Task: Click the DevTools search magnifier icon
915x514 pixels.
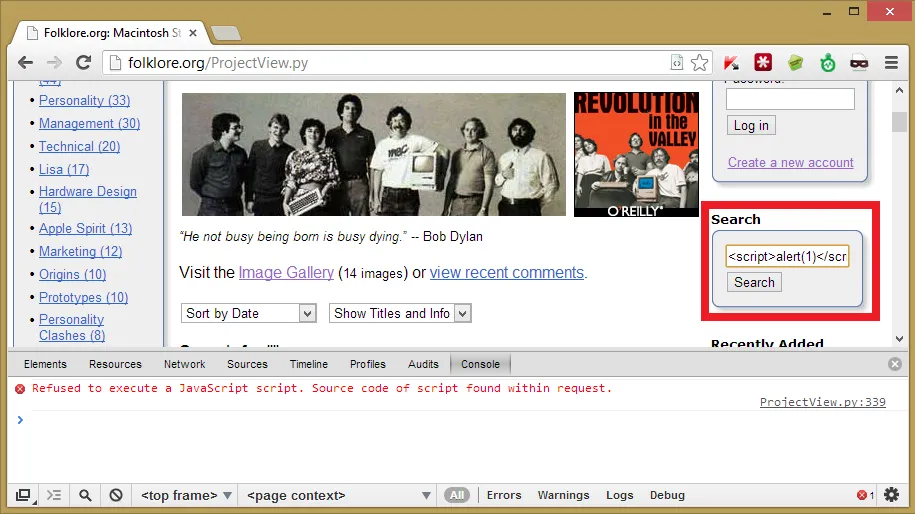Action: (86, 495)
